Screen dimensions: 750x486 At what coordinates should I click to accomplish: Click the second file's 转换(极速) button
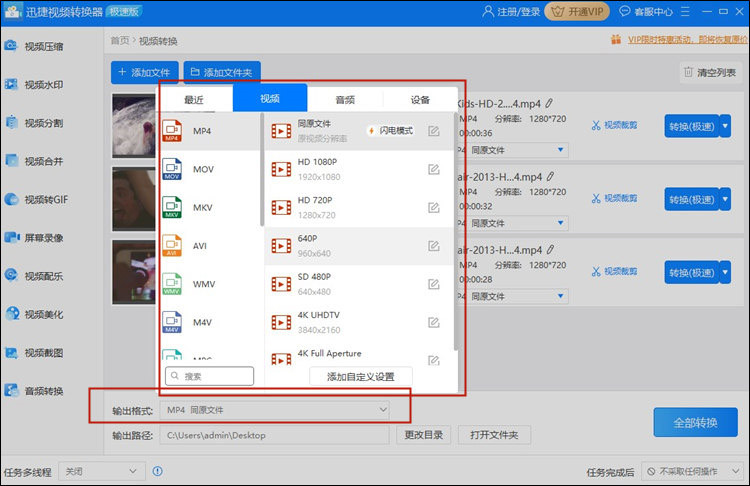click(692, 199)
